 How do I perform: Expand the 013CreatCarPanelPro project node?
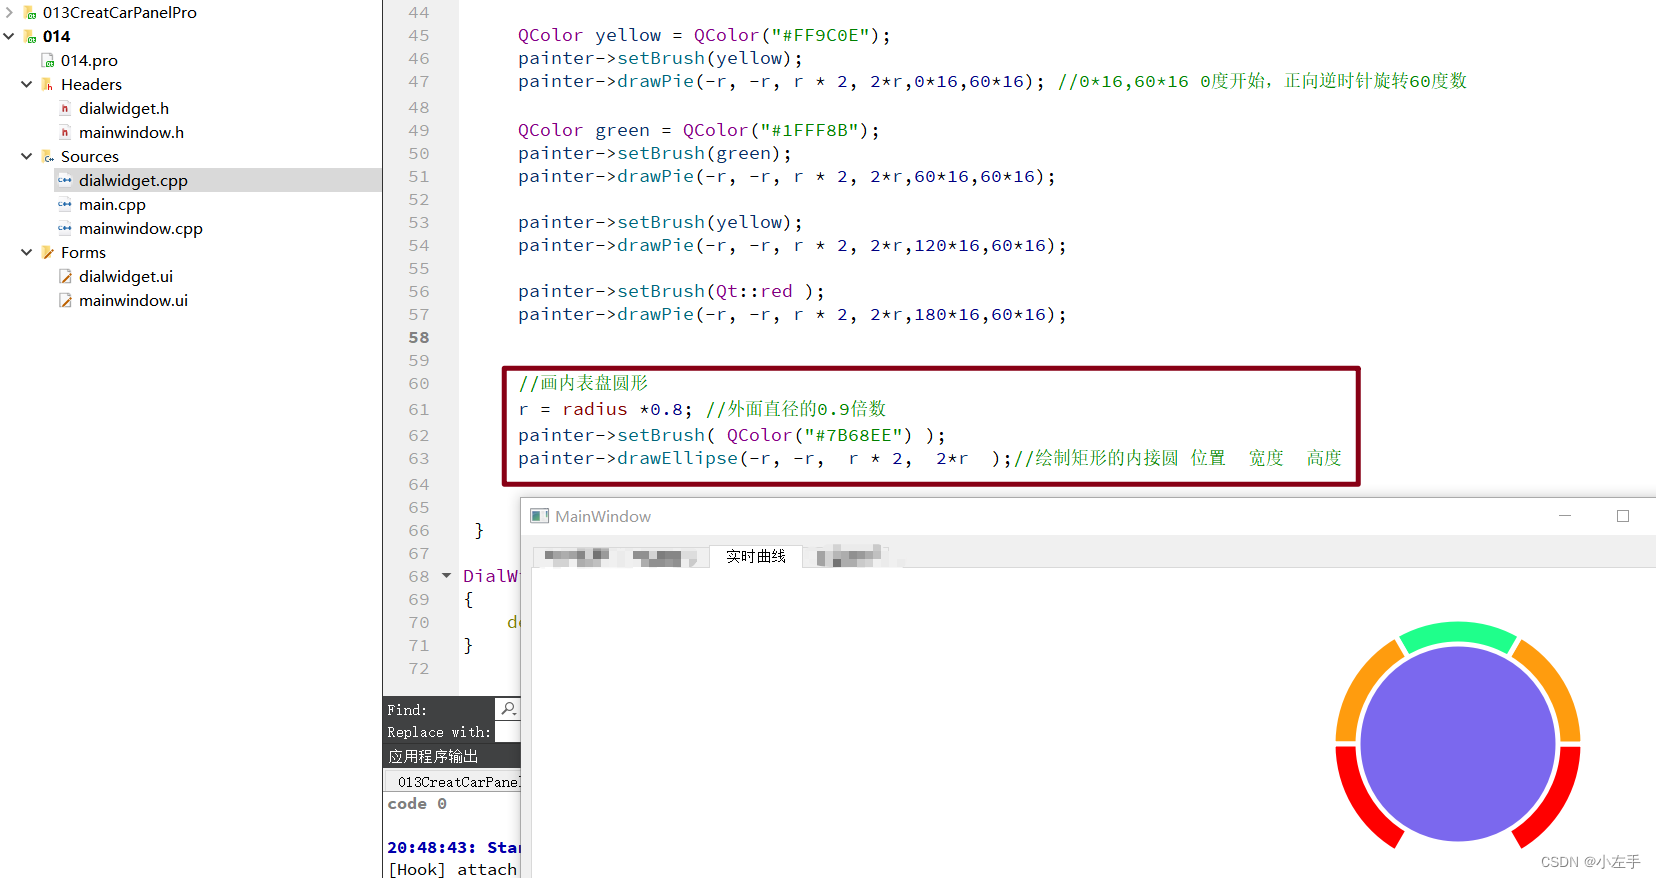click(10, 12)
